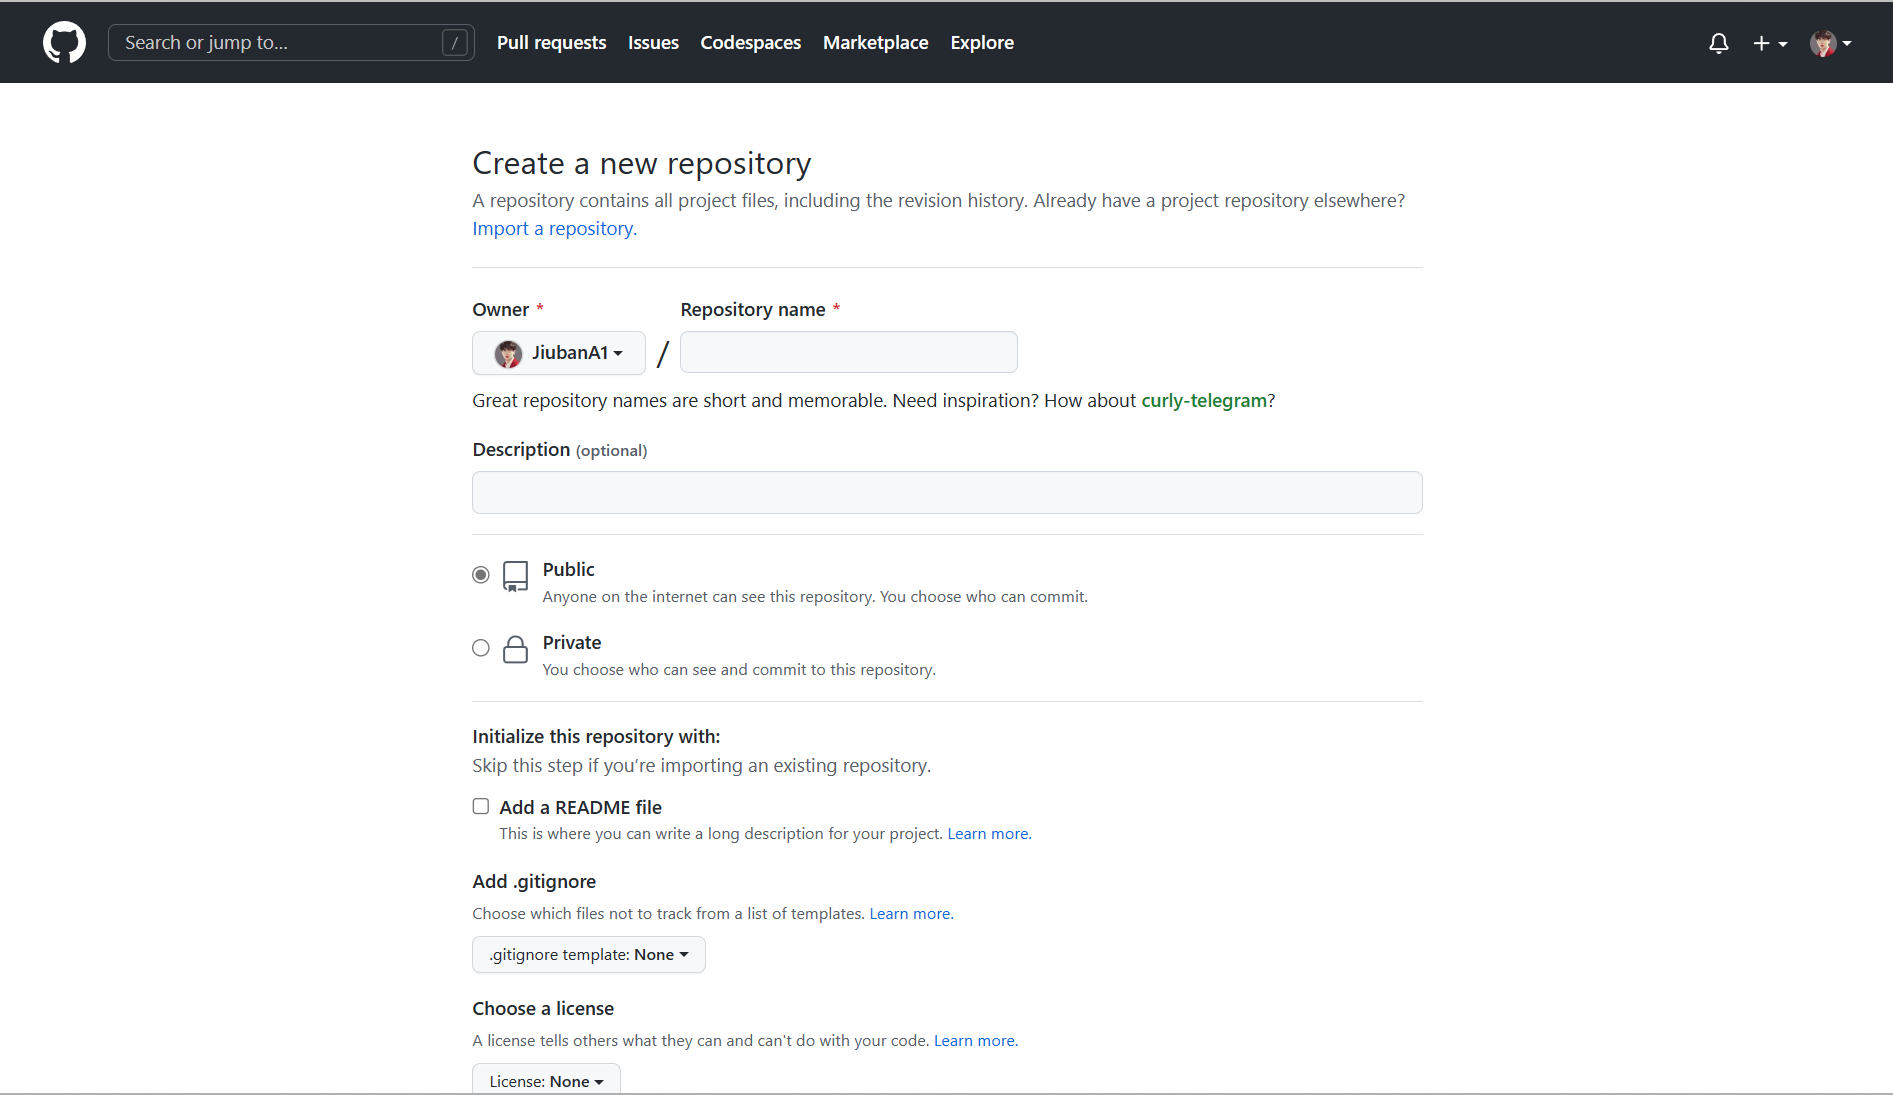This screenshot has width=1893, height=1095.
Task: Click the Repository name input
Action: point(849,352)
